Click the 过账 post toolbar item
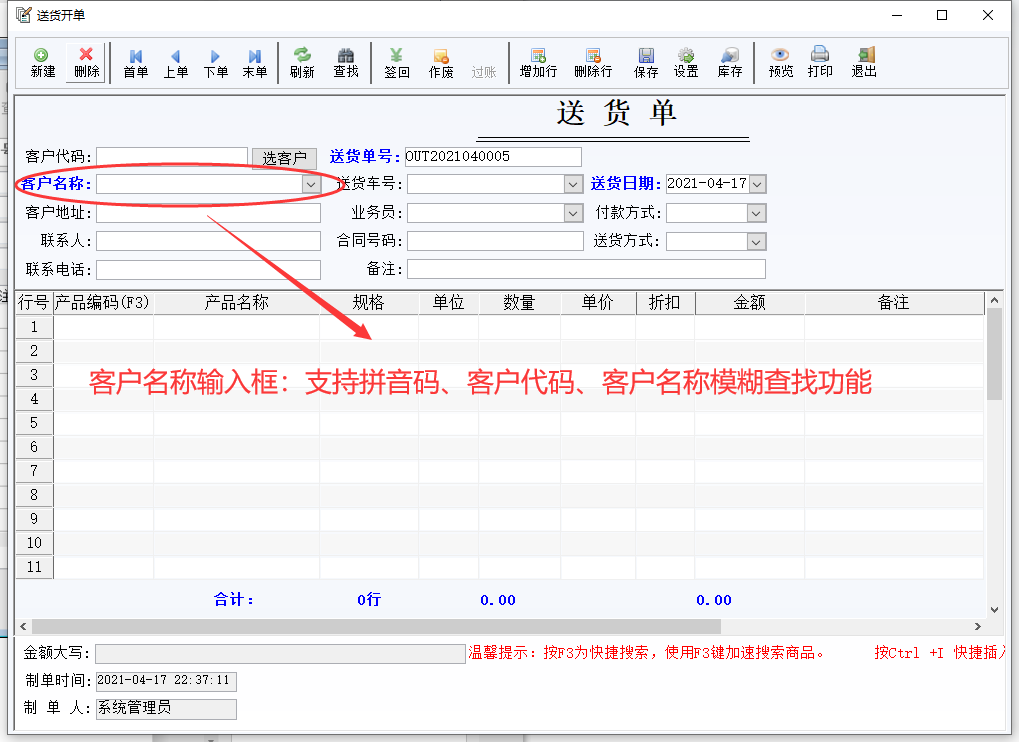Viewport: 1019px width, 742px height. pyautogui.click(x=484, y=71)
